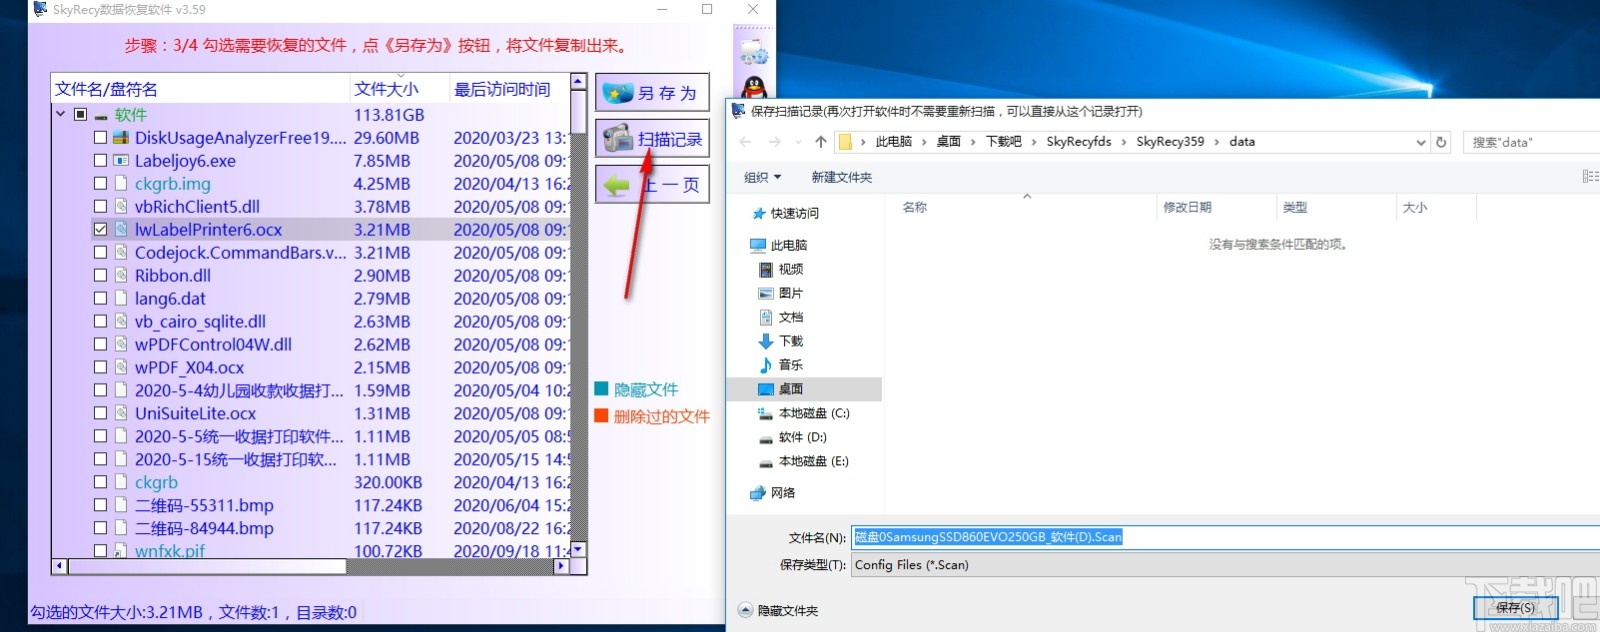This screenshot has width=1600, height=632.
Task: Collapse the 软件 tree node
Action: (x=61, y=115)
